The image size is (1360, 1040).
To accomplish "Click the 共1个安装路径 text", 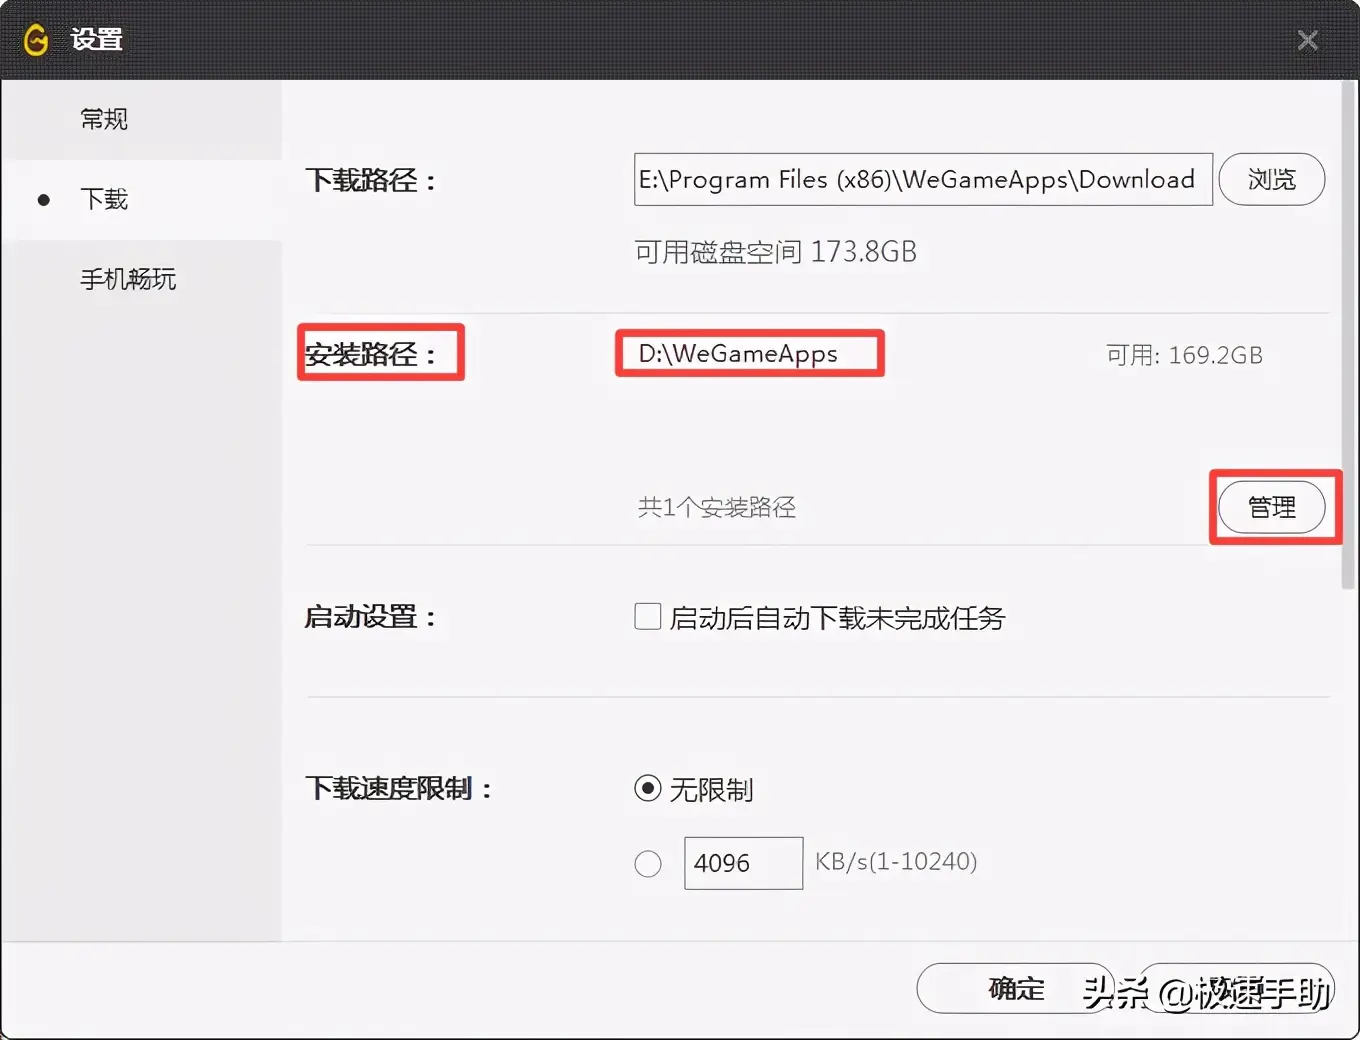I will [x=716, y=507].
